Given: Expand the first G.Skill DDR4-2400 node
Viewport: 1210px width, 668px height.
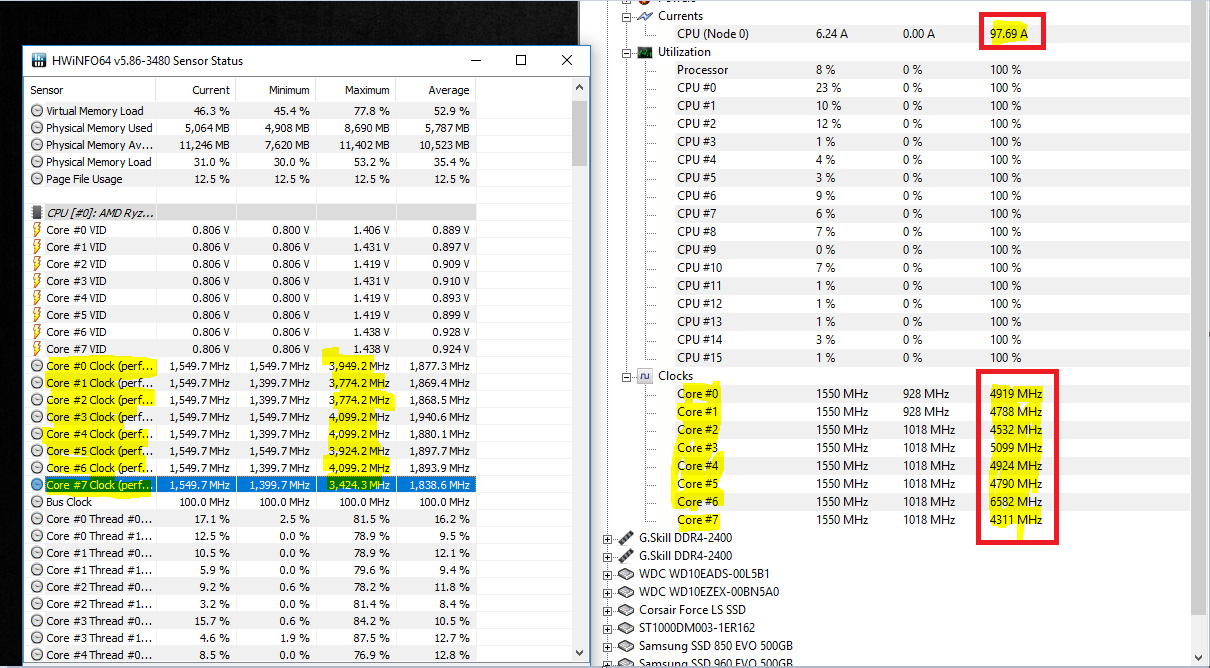Looking at the screenshot, I should pos(608,538).
